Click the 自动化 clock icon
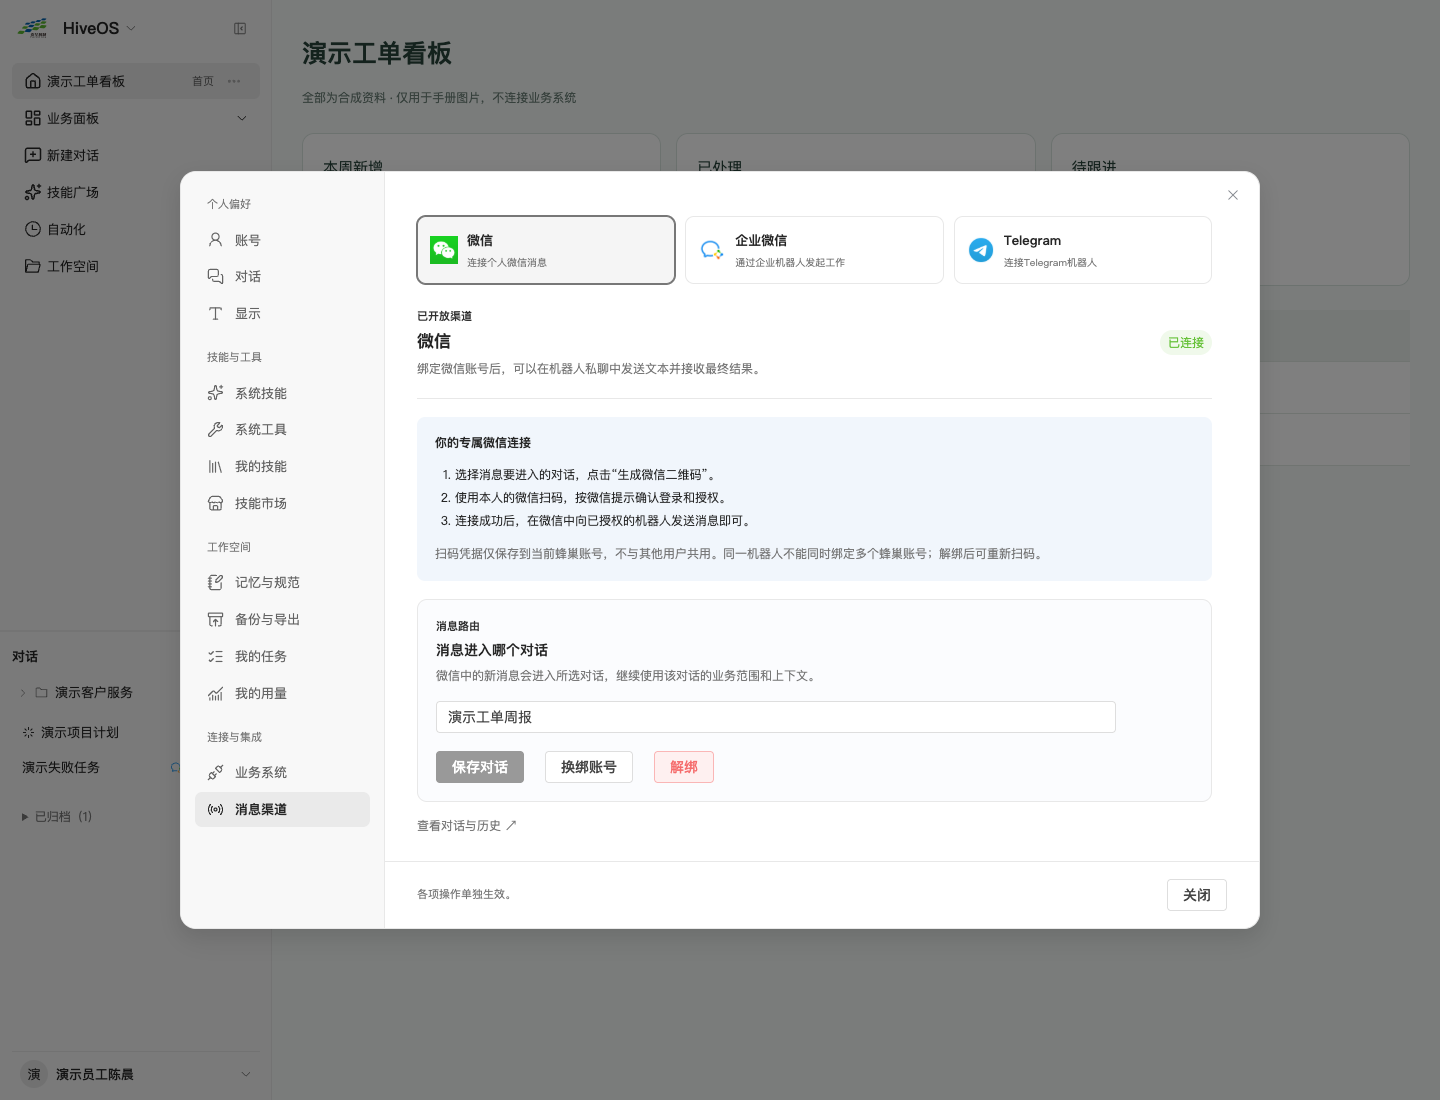This screenshot has width=1440, height=1100. click(x=33, y=229)
